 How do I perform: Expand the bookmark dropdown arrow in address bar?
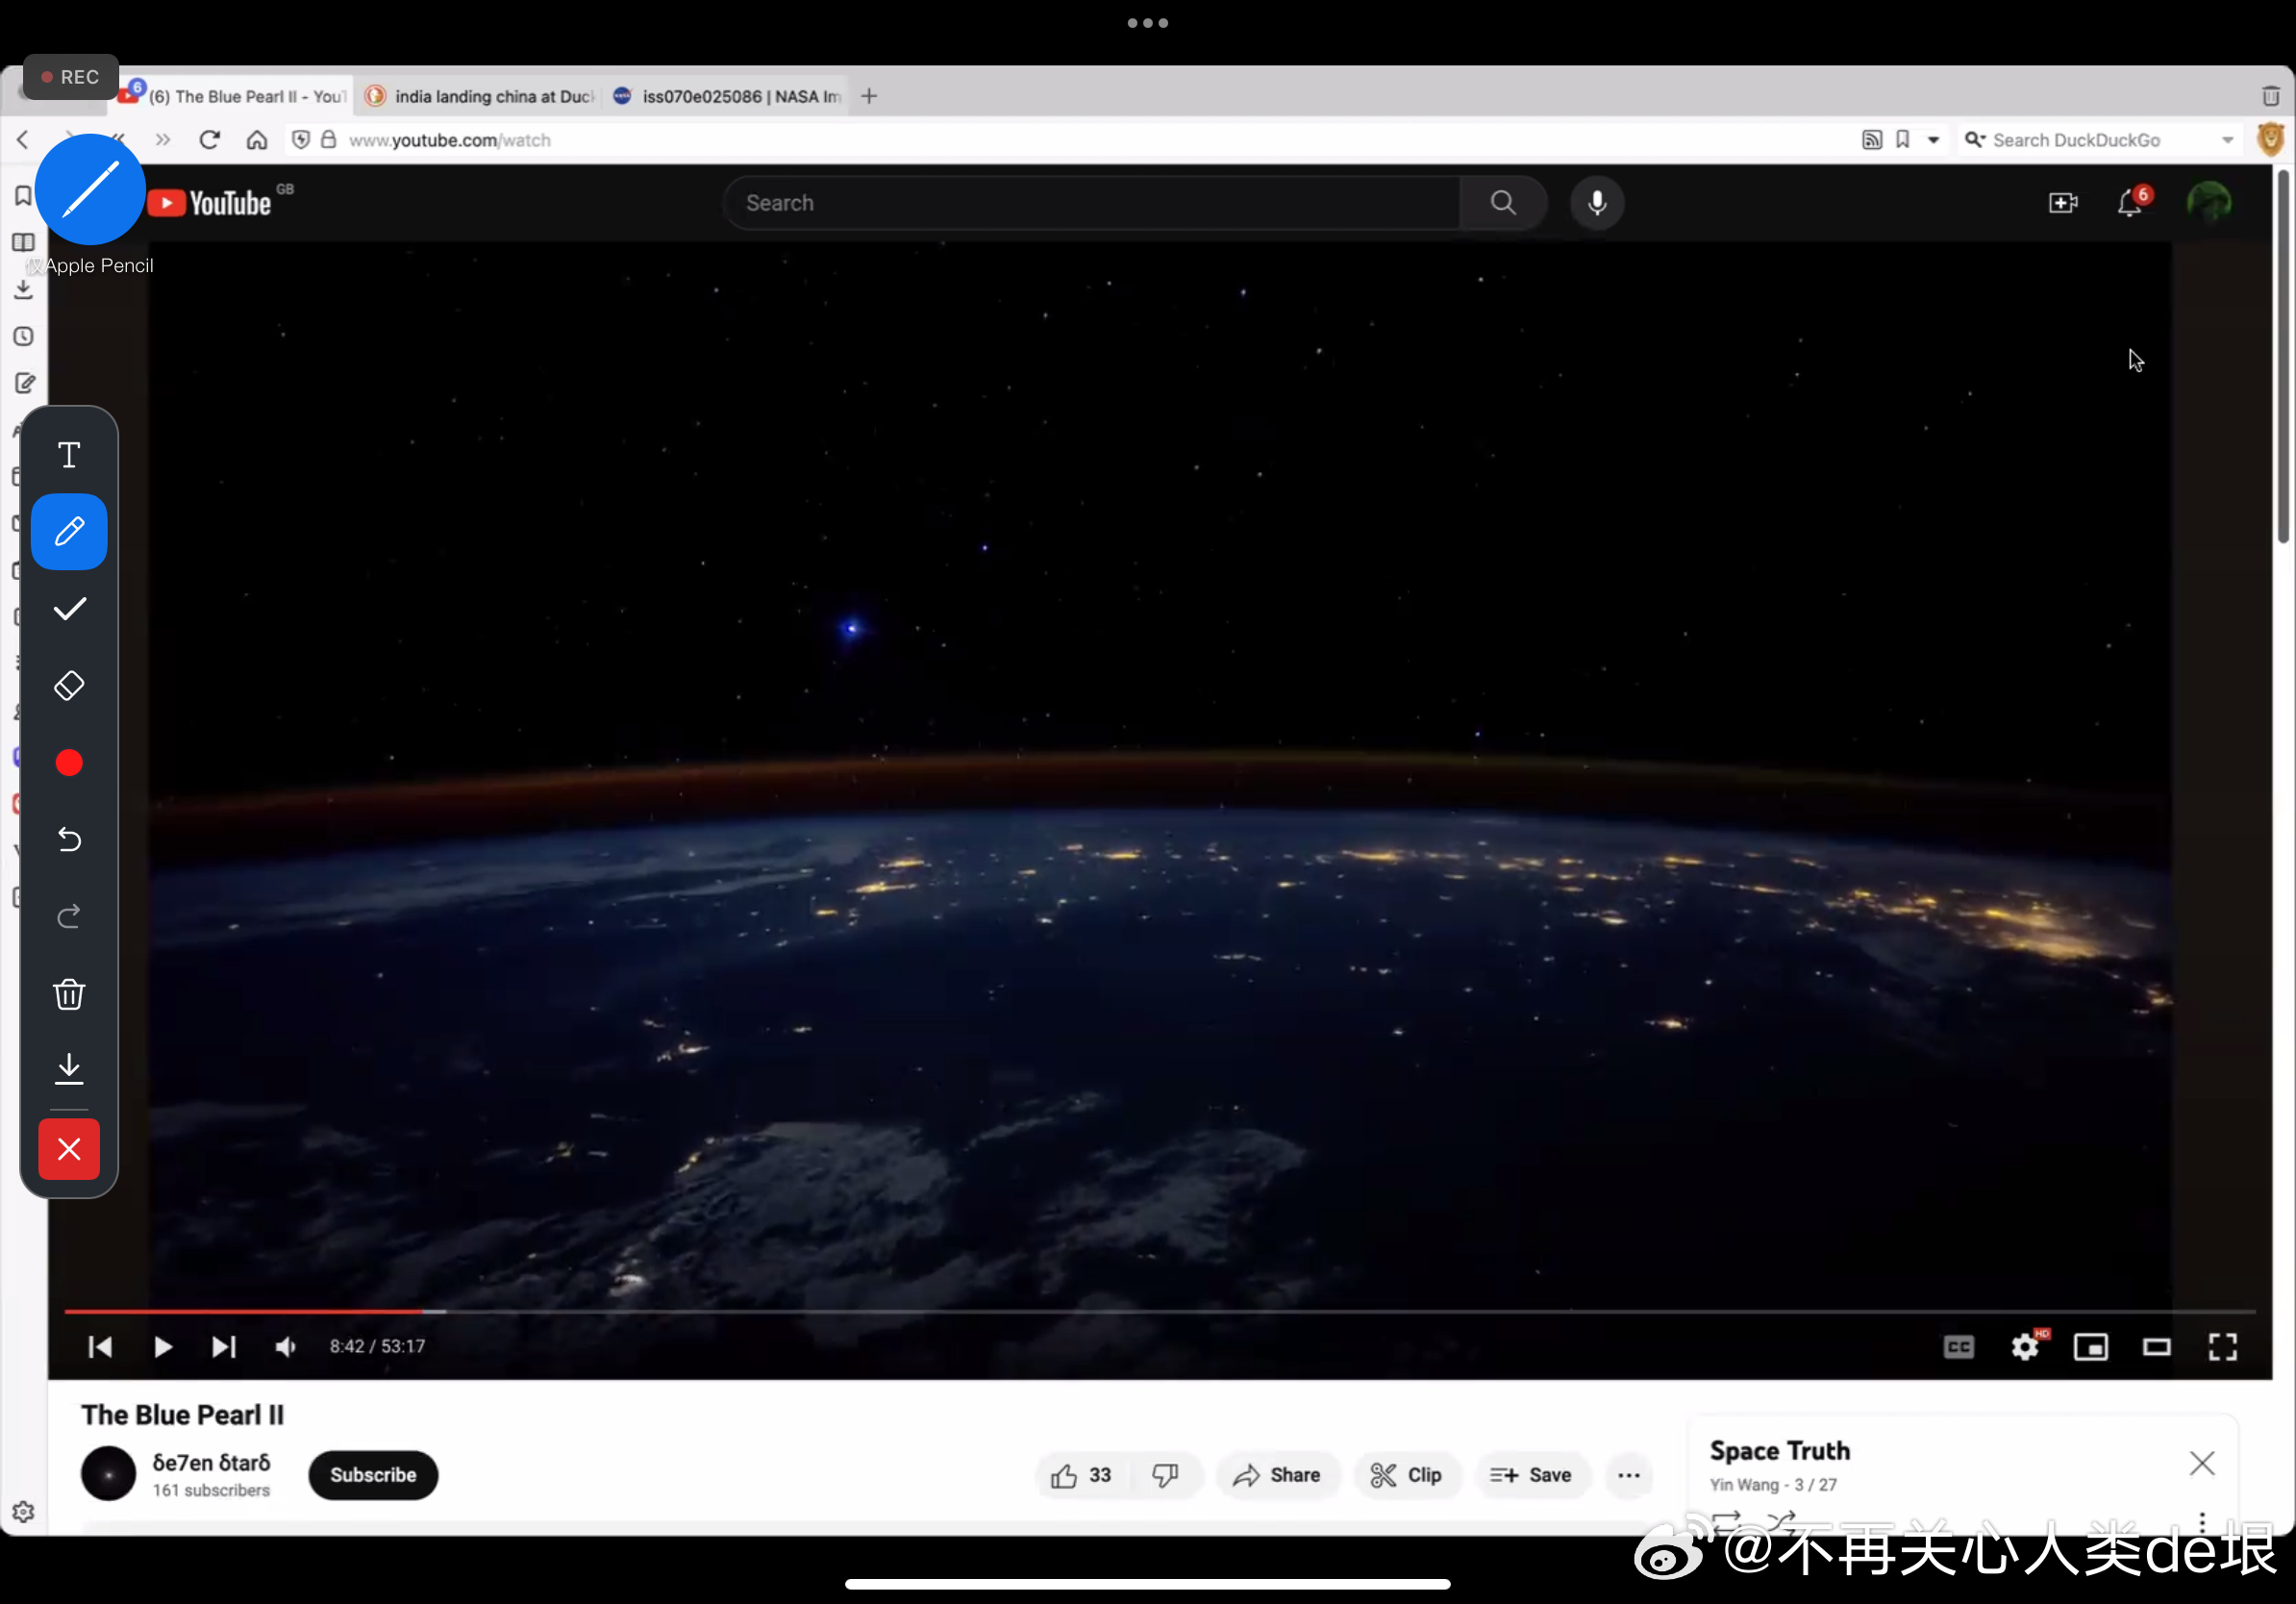[x=1933, y=140]
